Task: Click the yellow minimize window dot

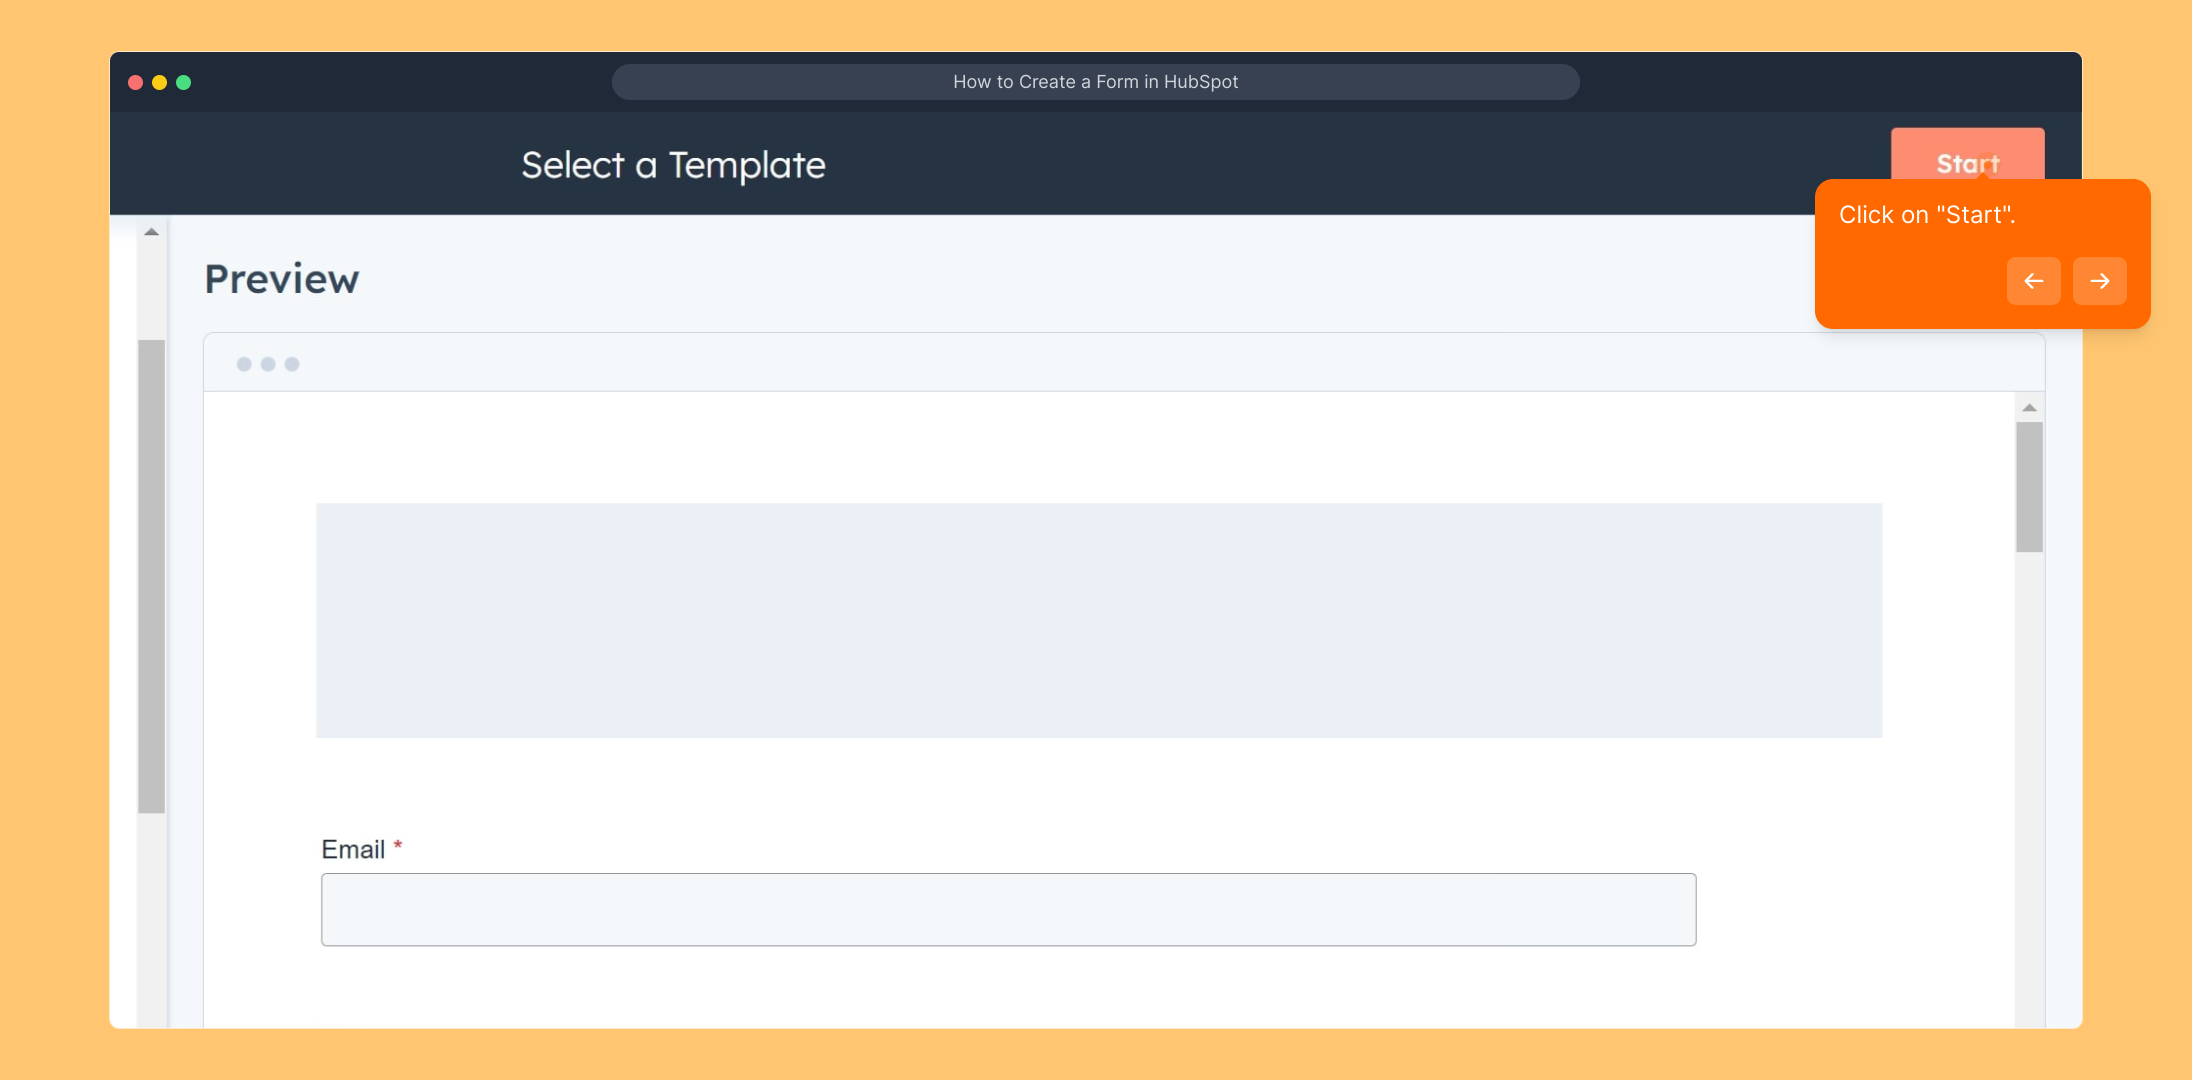Action: [x=159, y=82]
